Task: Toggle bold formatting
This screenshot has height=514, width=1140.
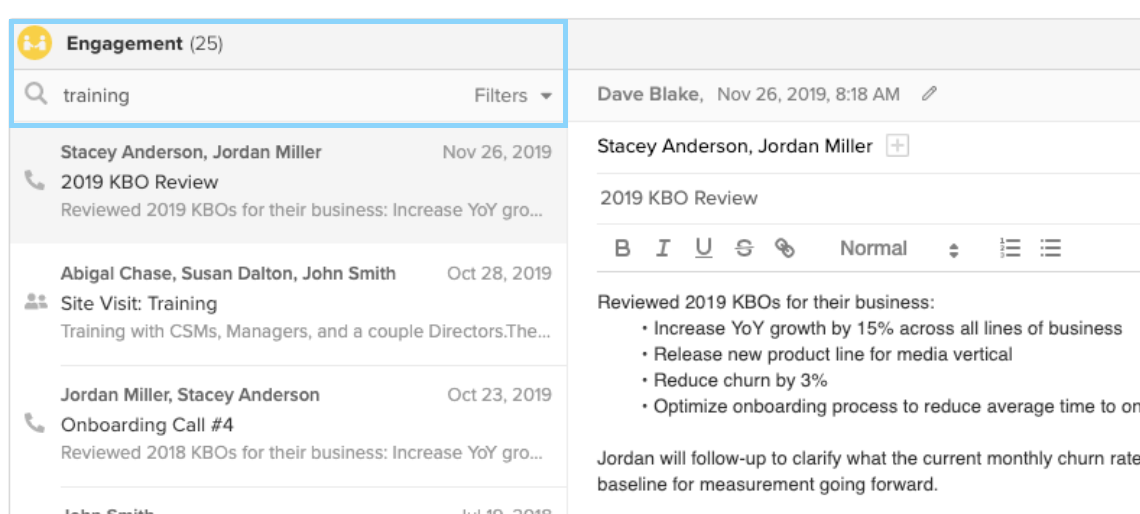Action: 622,249
